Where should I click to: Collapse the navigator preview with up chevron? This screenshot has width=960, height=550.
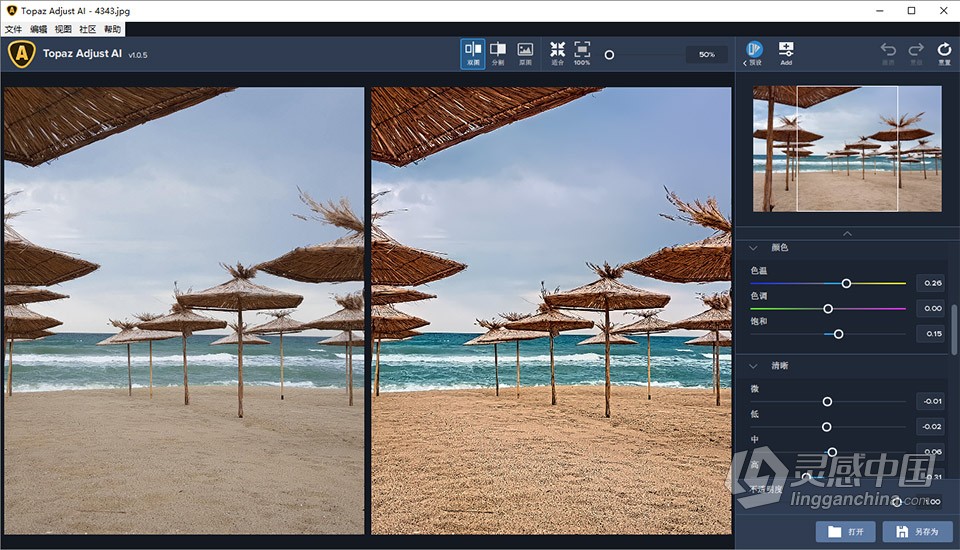[847, 233]
